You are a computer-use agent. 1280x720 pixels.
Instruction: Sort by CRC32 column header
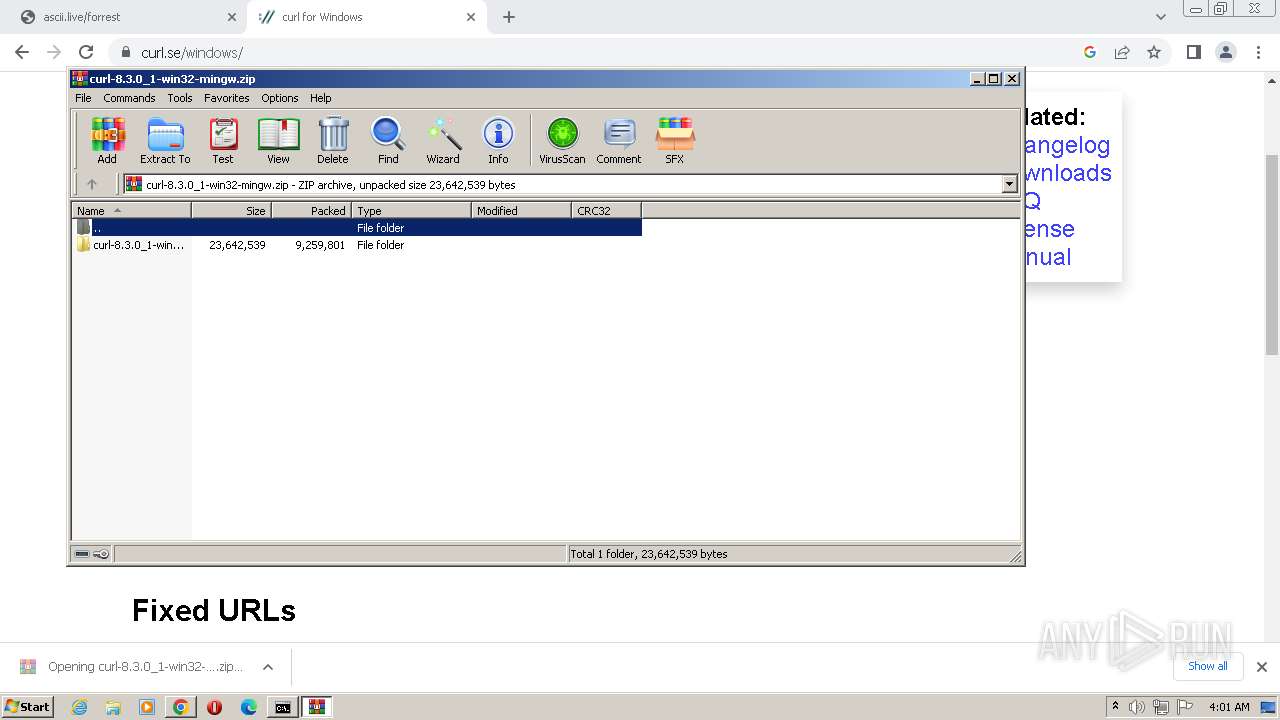(606, 210)
